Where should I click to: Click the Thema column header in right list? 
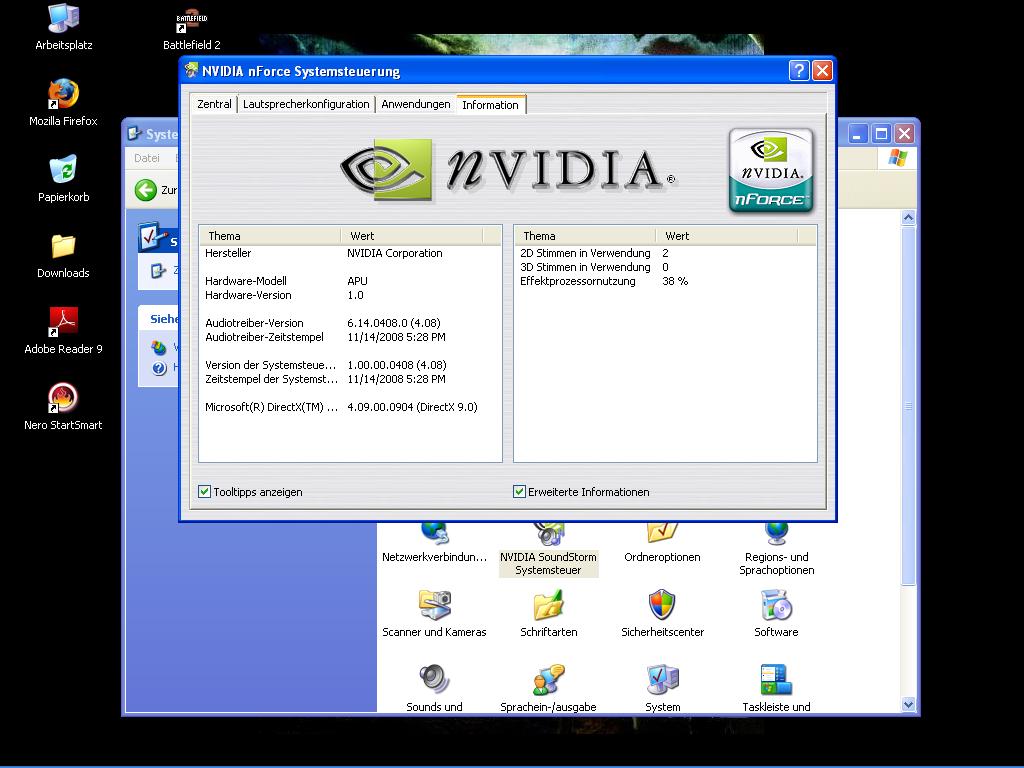[585, 236]
